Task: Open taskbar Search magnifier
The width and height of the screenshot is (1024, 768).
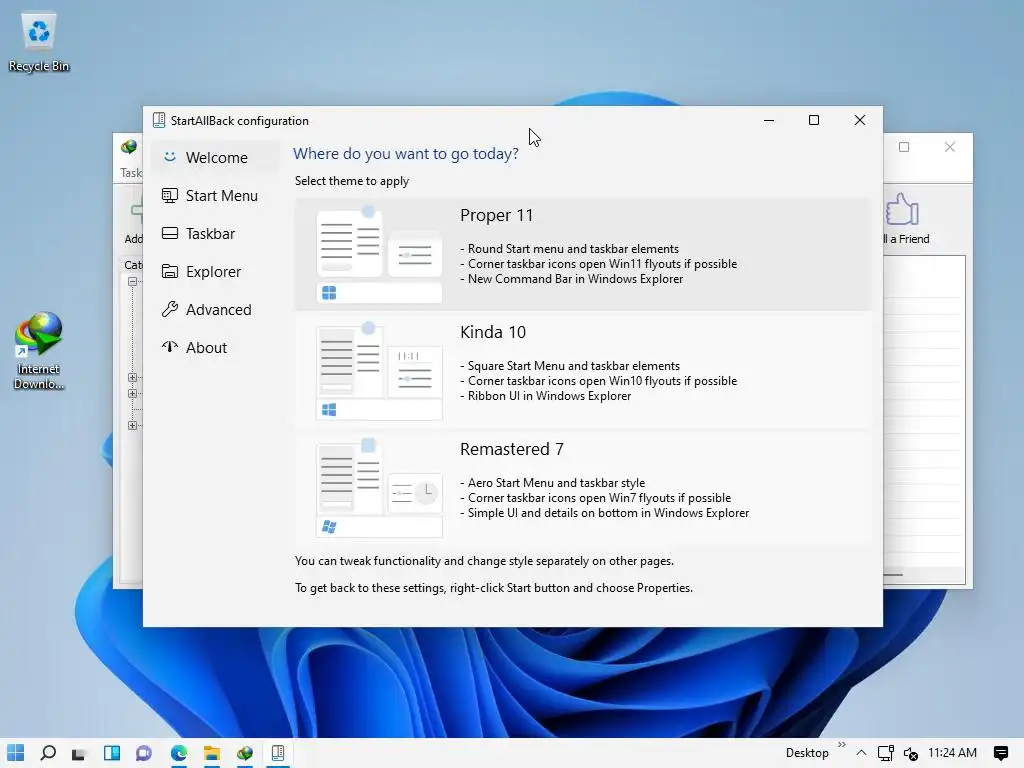Action: tap(48, 753)
